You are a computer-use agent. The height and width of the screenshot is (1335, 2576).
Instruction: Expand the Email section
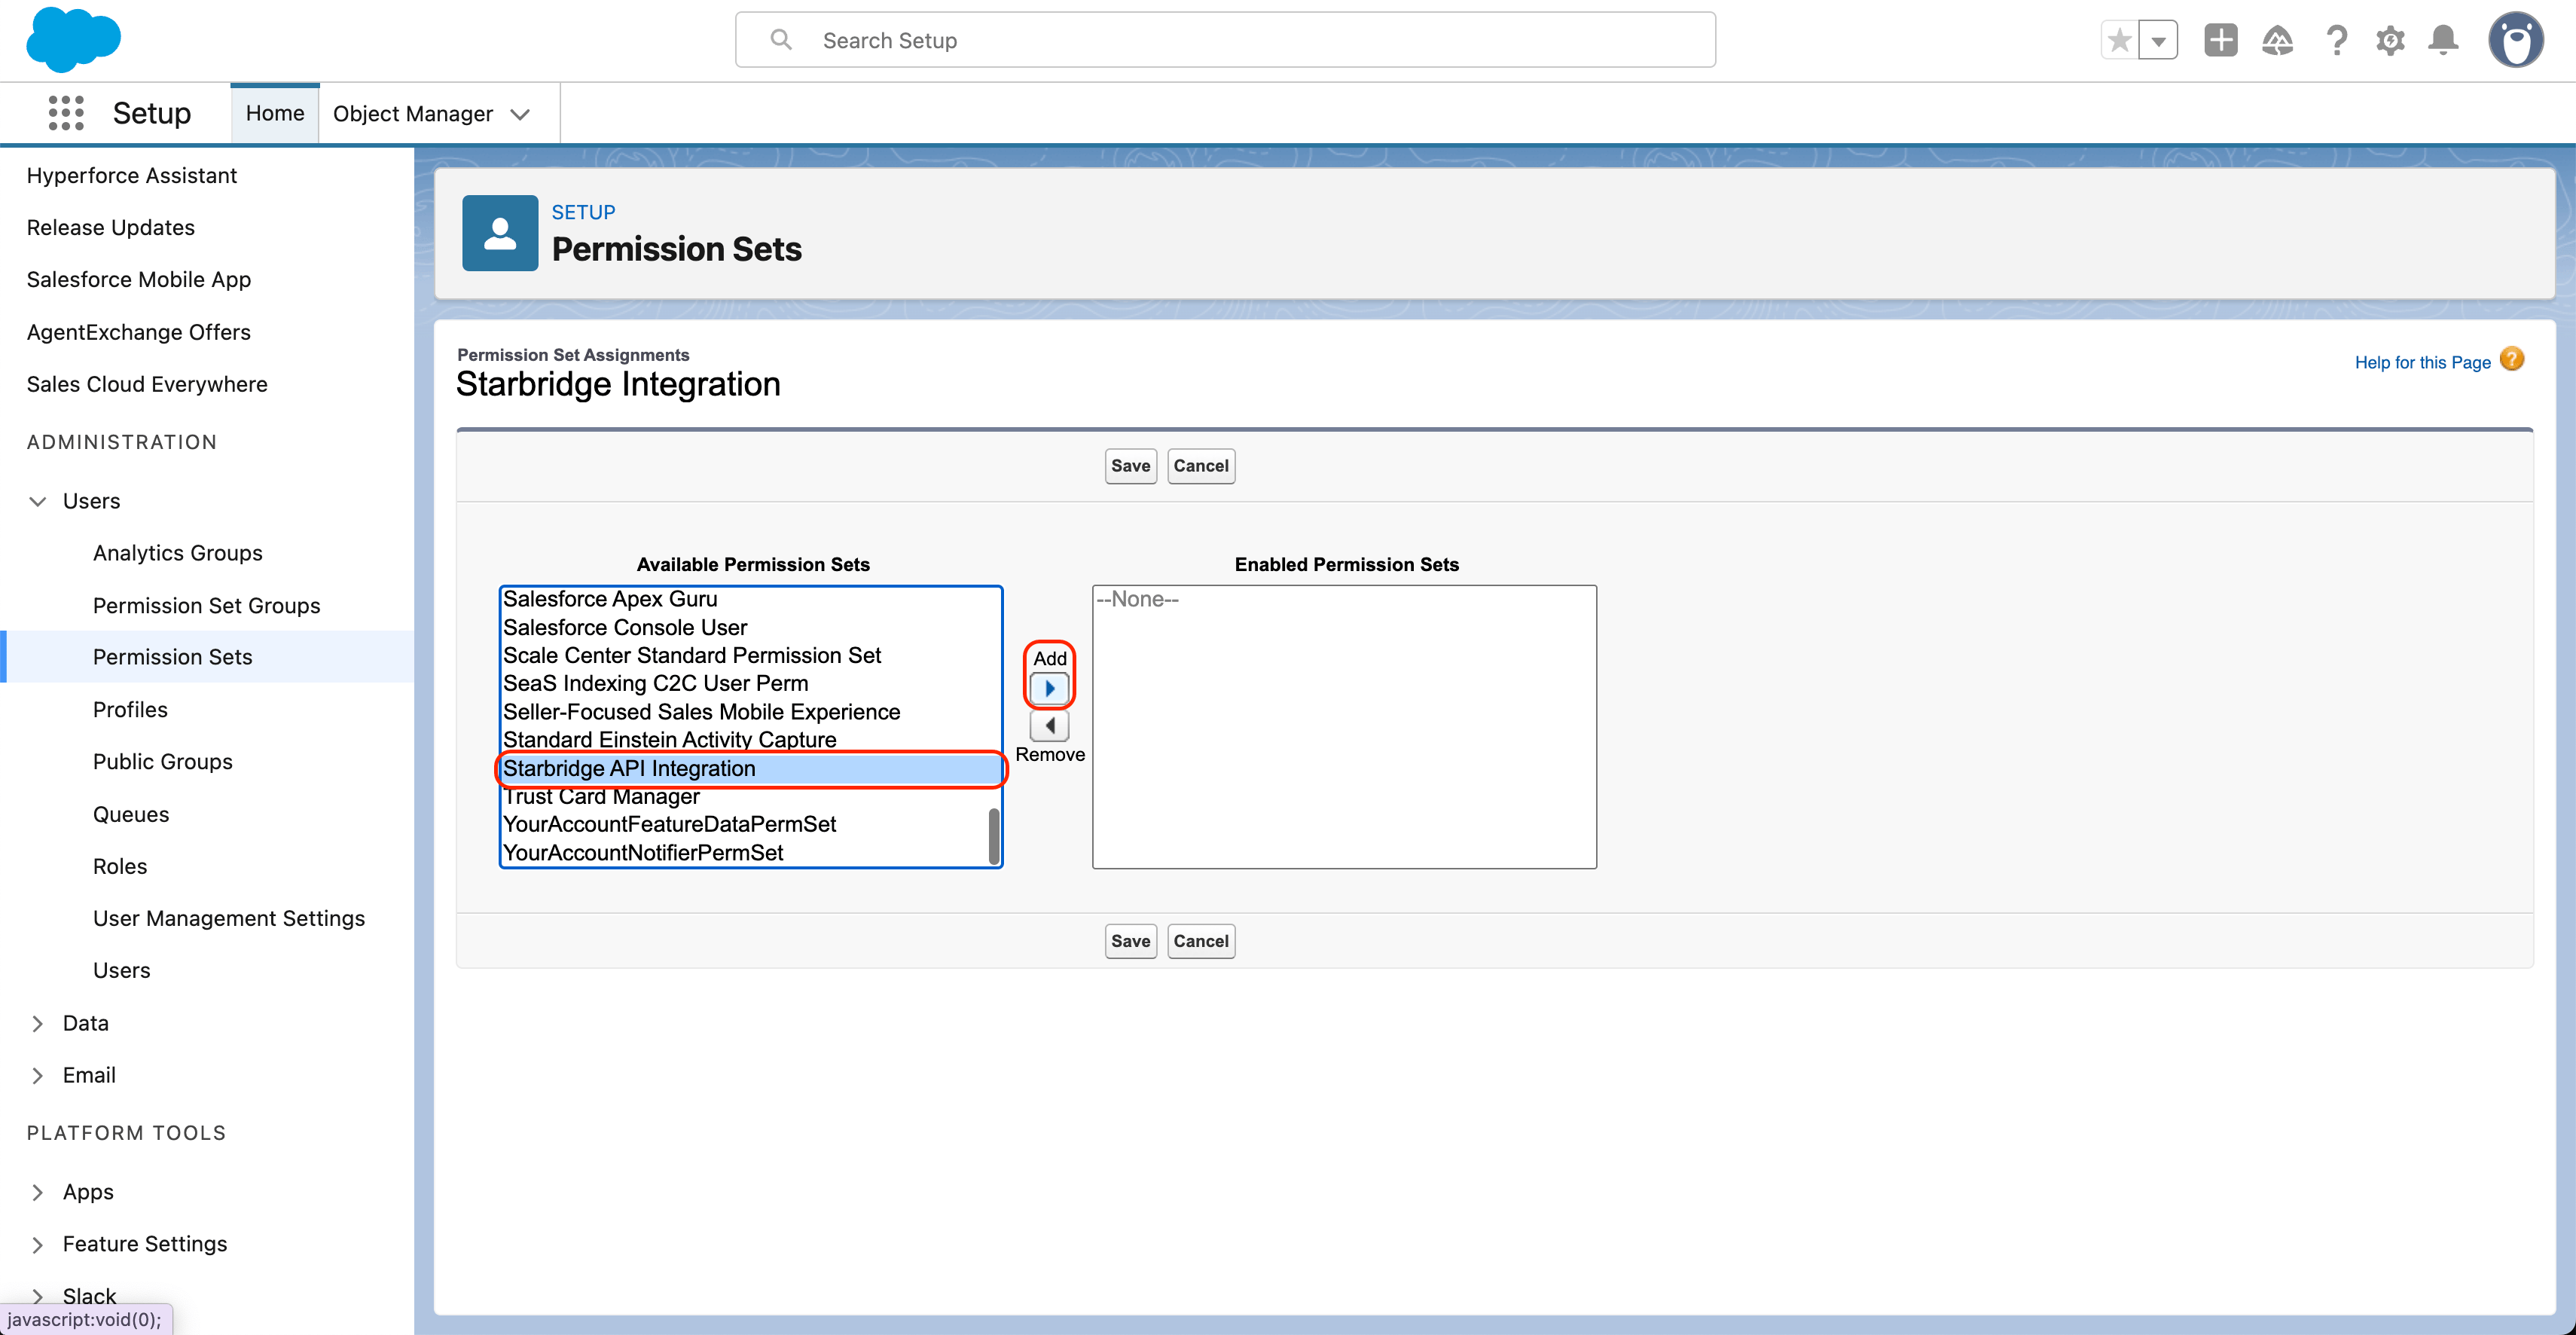click(38, 1075)
